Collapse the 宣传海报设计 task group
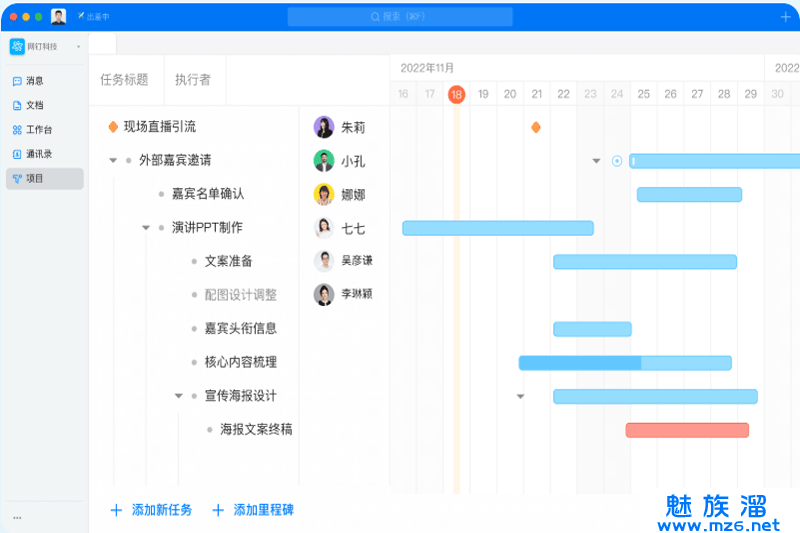Viewport: 800px width, 533px height. point(179,396)
